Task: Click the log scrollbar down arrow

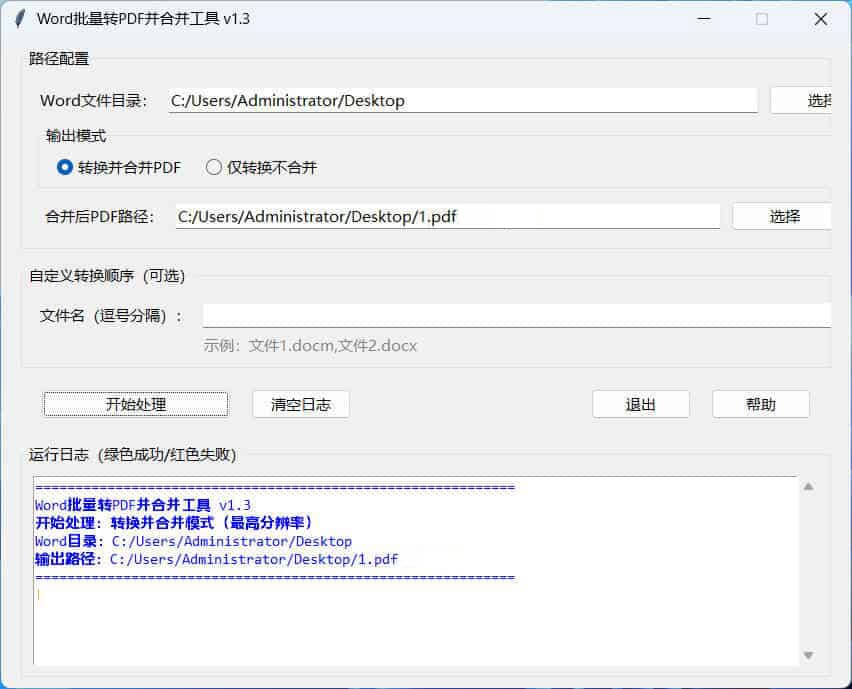Action: pyautogui.click(x=807, y=655)
